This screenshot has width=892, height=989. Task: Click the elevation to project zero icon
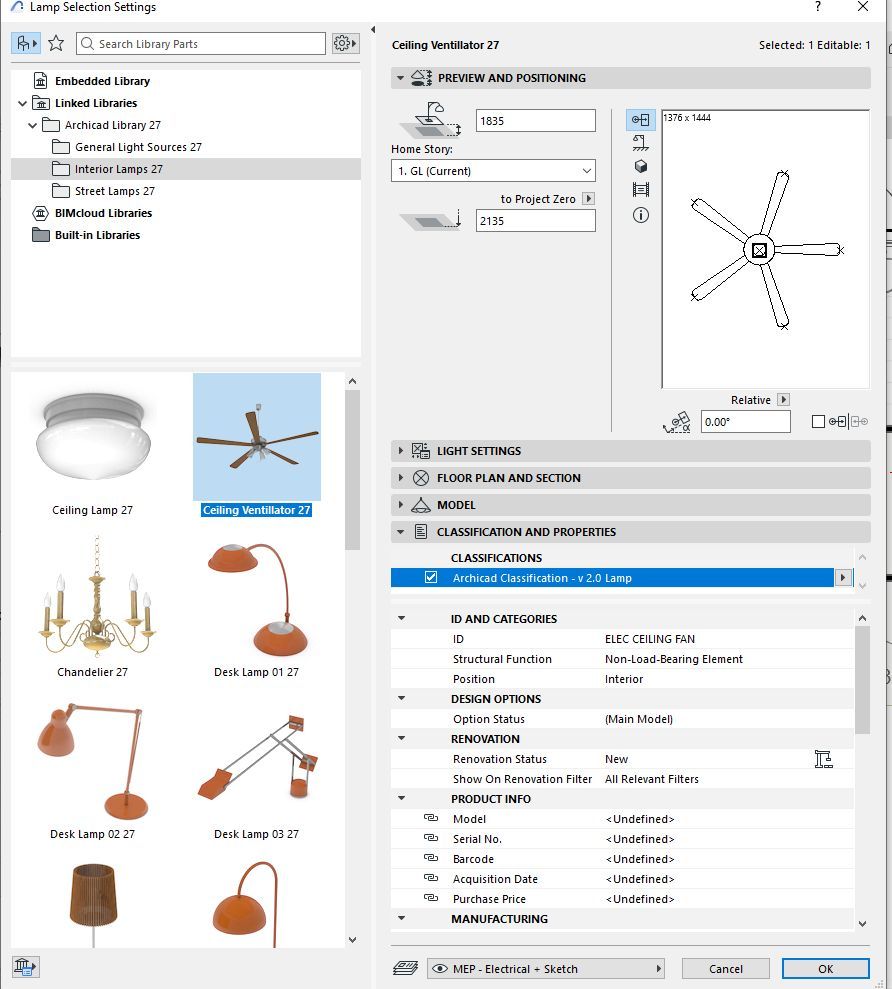[431, 220]
